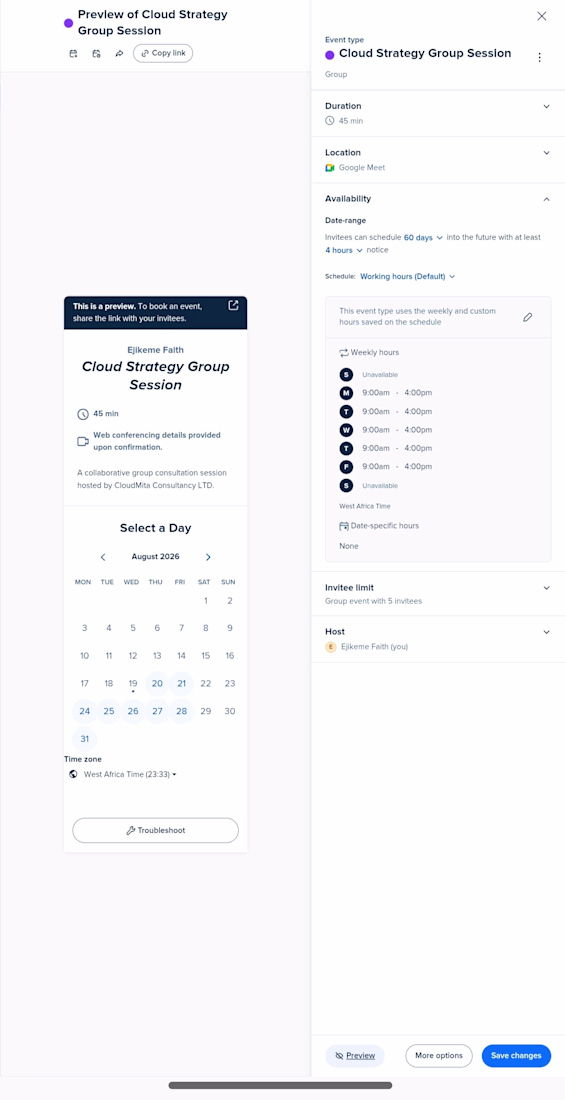Collapse the Availability section
565x1100 pixels.
[x=547, y=199]
